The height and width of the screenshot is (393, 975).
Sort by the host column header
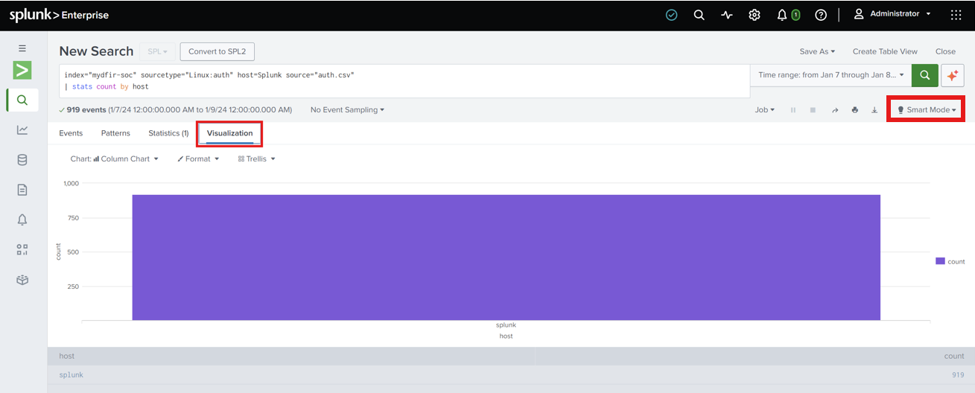(290, 356)
